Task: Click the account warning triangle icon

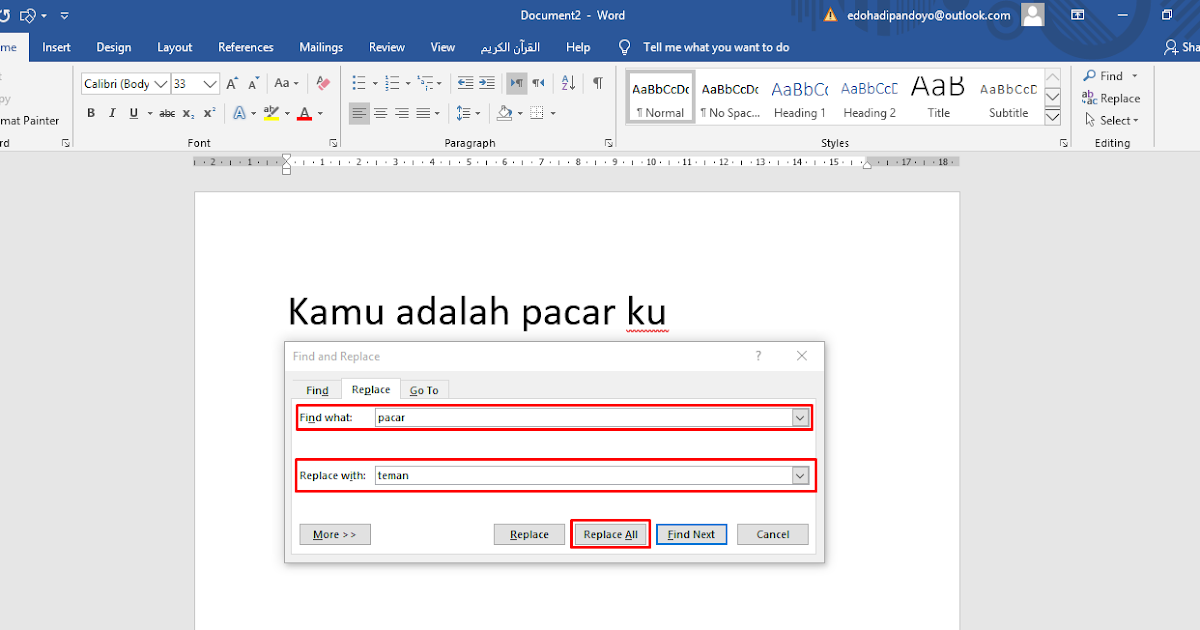Action: [830, 15]
